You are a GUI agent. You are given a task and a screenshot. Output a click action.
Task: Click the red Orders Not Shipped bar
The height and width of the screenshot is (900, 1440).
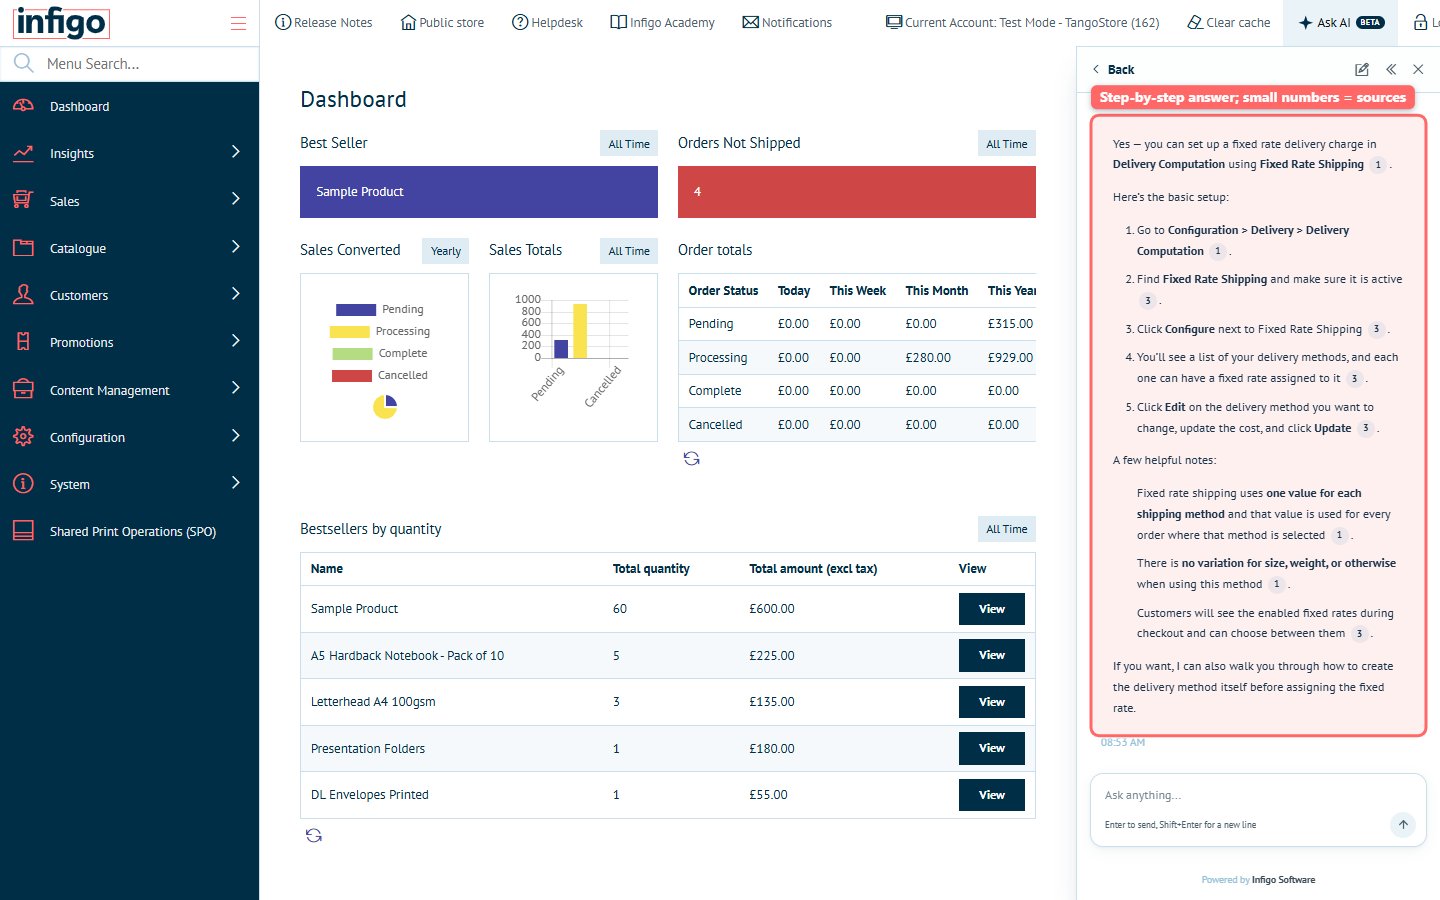[x=857, y=192]
